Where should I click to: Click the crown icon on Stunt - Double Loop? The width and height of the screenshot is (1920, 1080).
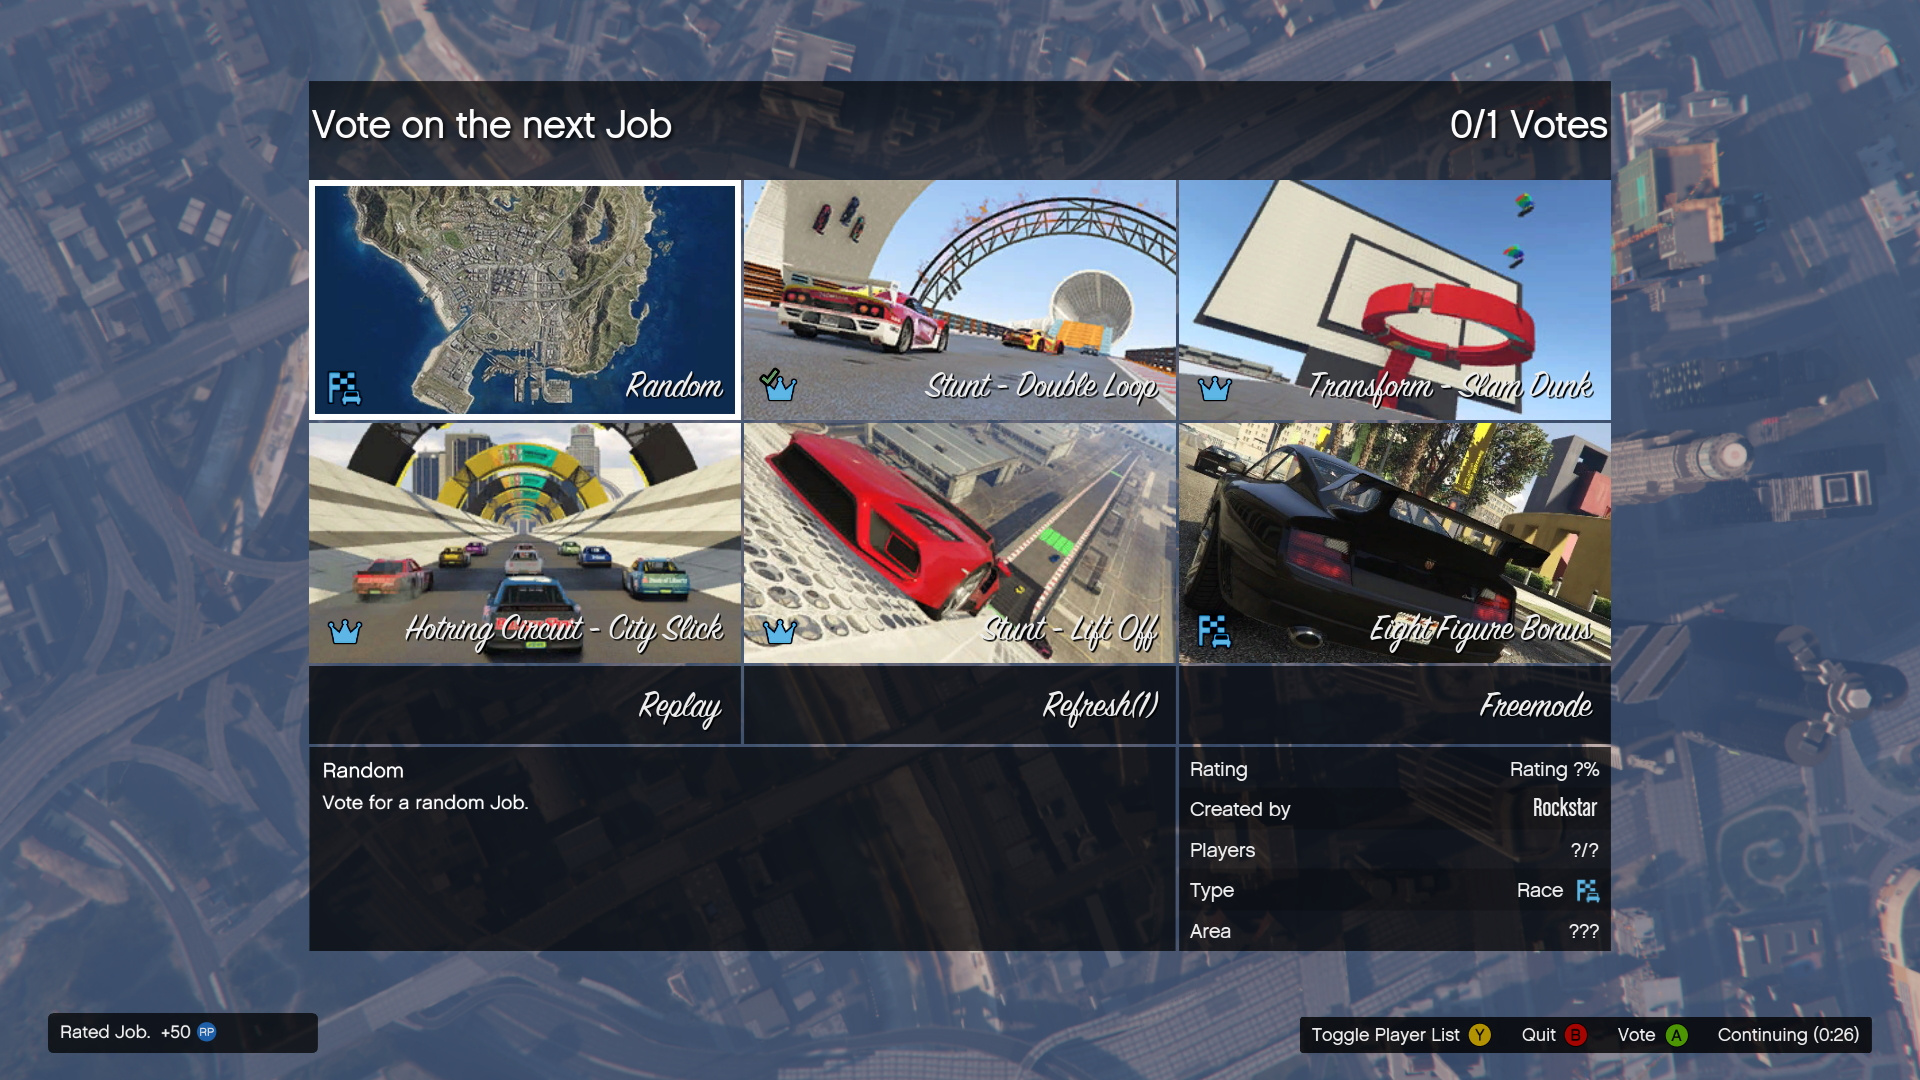coord(781,386)
